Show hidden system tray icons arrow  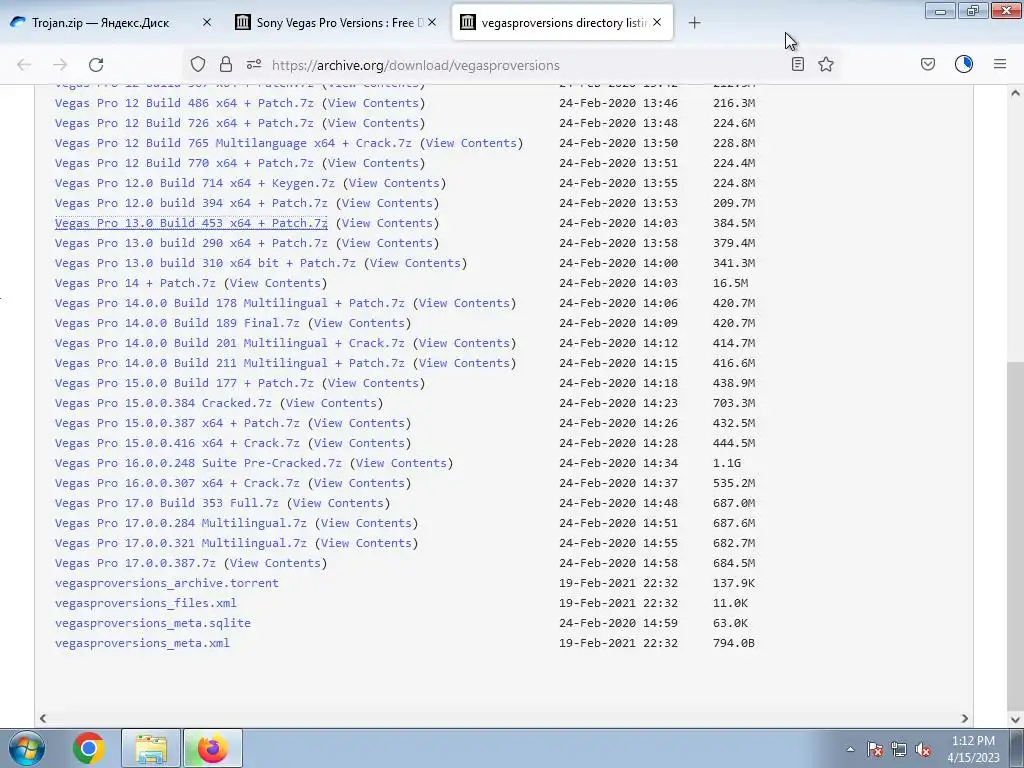[x=850, y=749]
